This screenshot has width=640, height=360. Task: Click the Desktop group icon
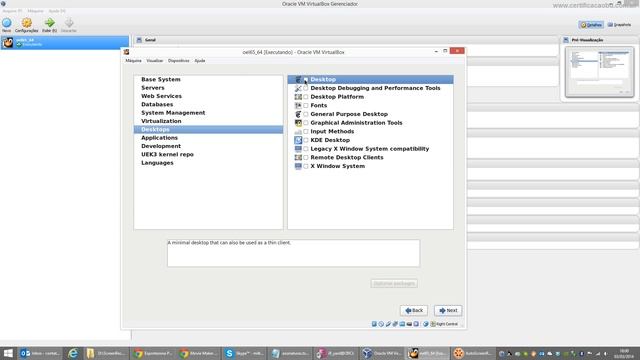coord(298,80)
